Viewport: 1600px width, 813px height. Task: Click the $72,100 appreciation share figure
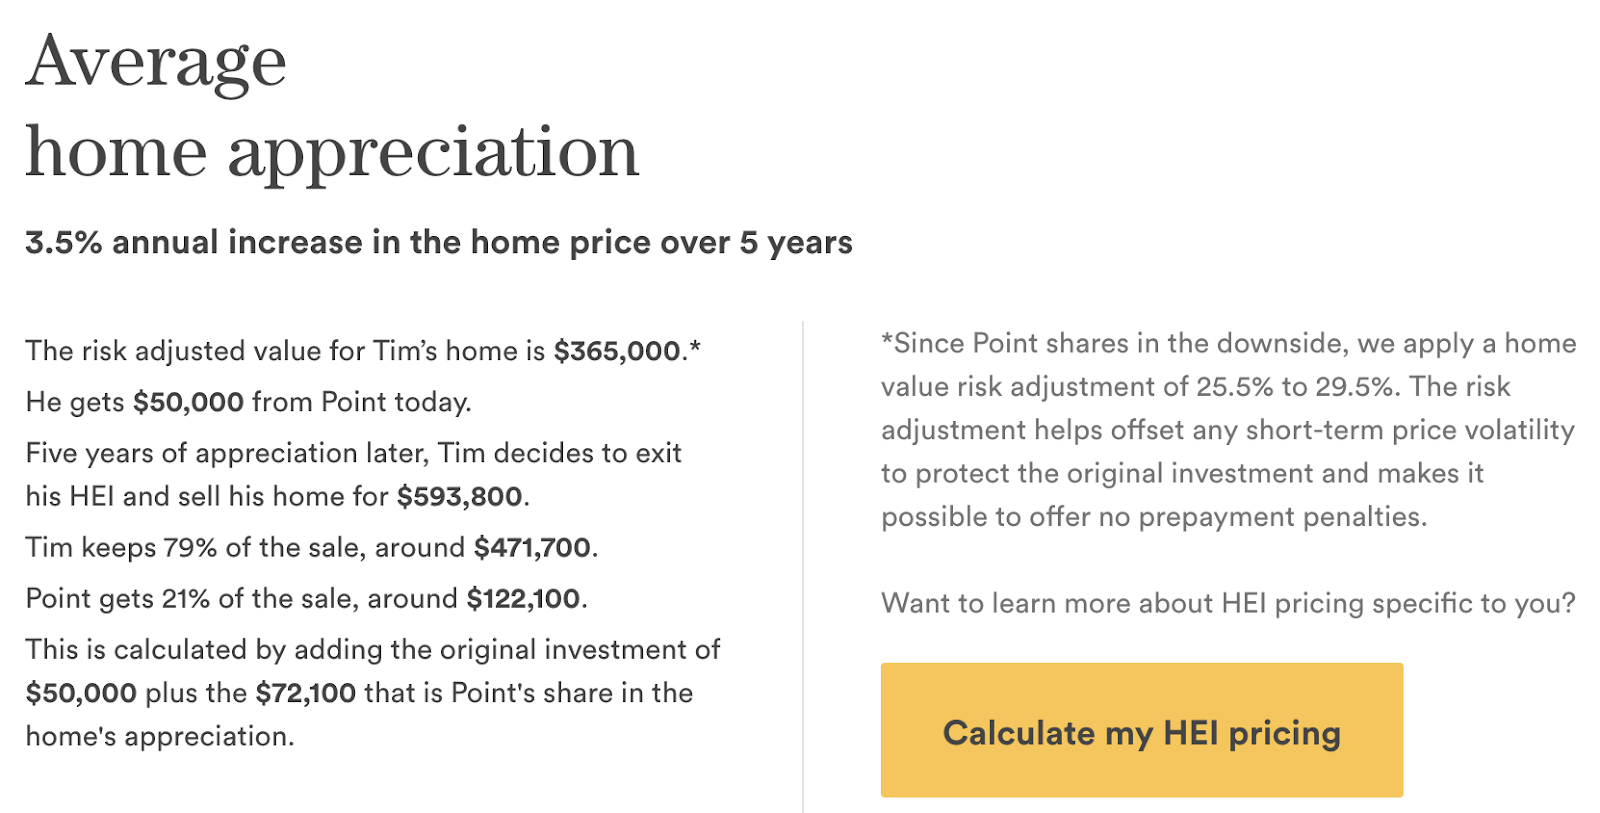click(x=306, y=692)
